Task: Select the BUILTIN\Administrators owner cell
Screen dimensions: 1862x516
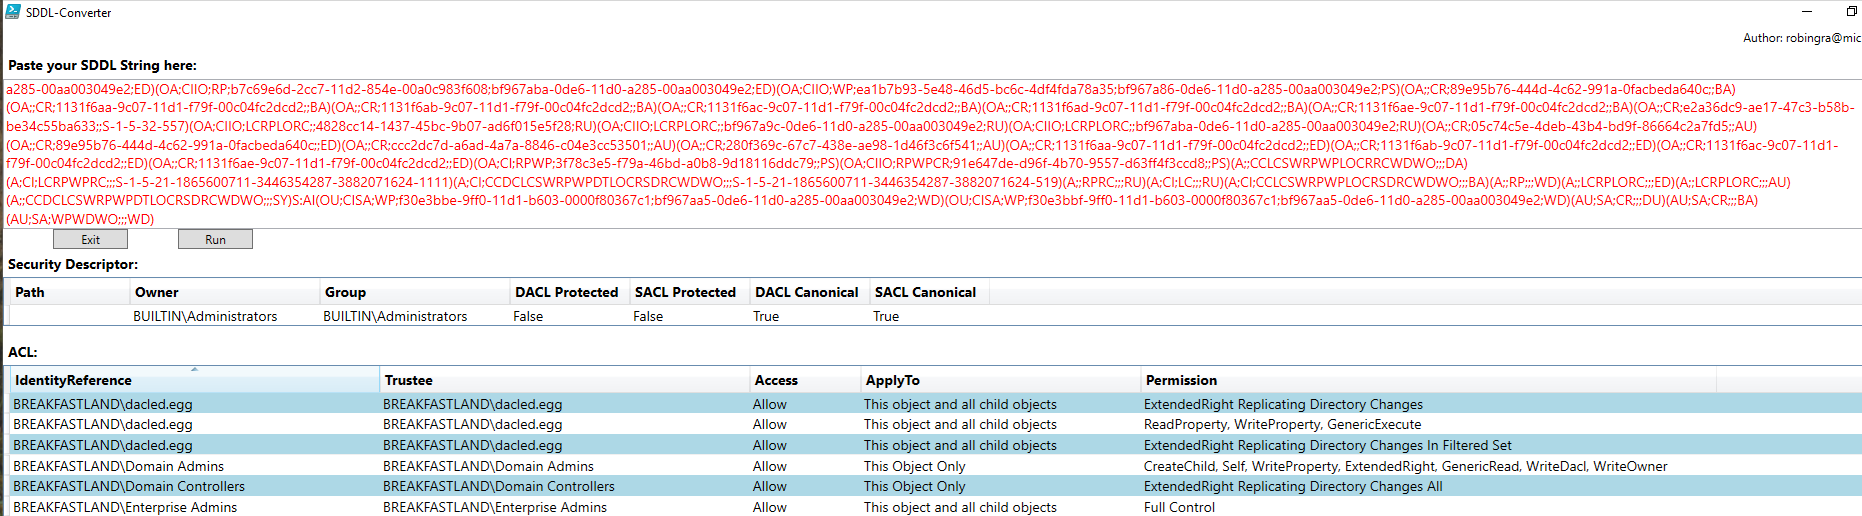Action: click(205, 316)
